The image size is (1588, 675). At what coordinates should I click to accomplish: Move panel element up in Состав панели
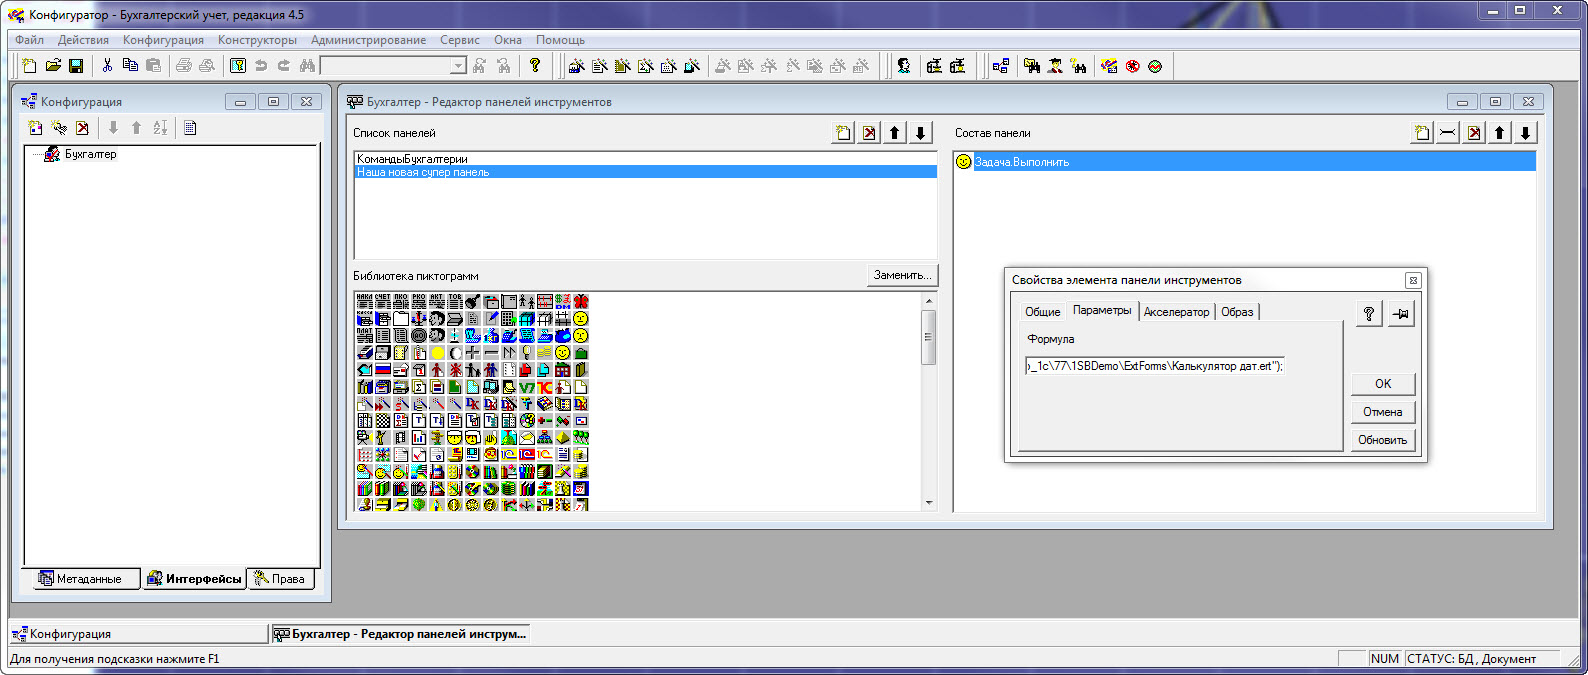coord(1500,133)
